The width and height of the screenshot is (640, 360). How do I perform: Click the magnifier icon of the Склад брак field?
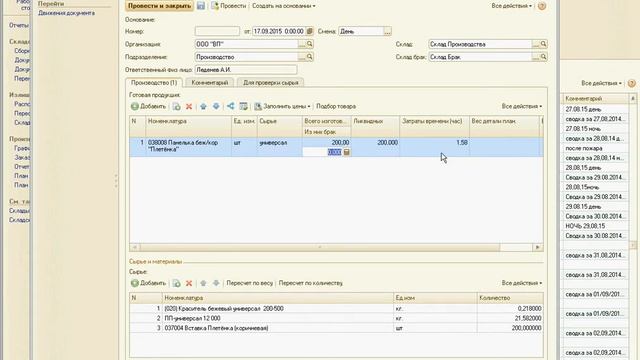[x=543, y=57]
